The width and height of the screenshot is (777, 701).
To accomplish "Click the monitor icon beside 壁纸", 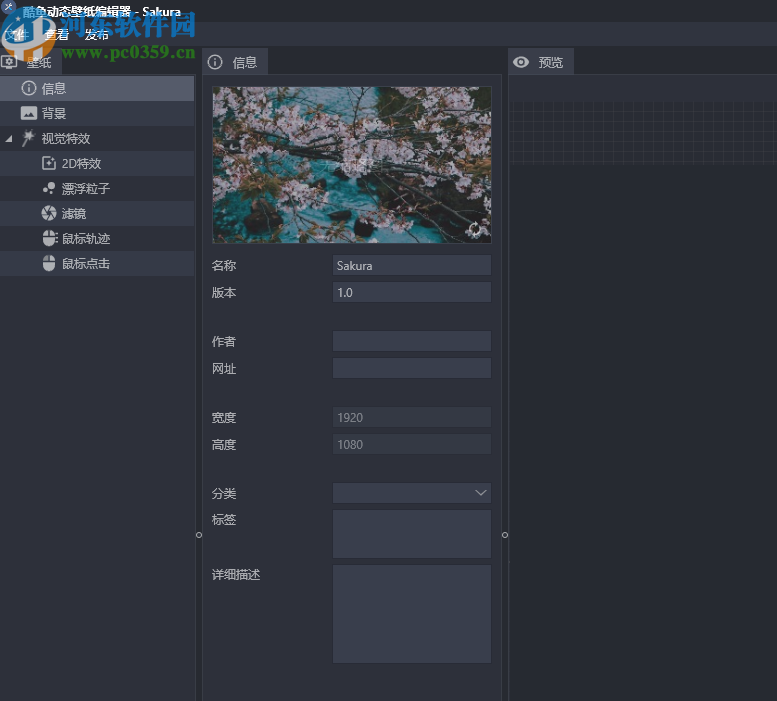I will coord(9,62).
